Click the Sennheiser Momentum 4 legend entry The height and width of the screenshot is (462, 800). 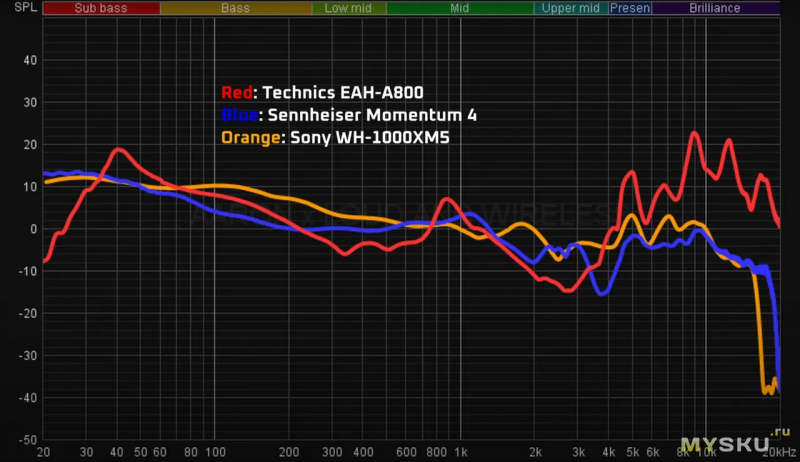[x=349, y=115]
